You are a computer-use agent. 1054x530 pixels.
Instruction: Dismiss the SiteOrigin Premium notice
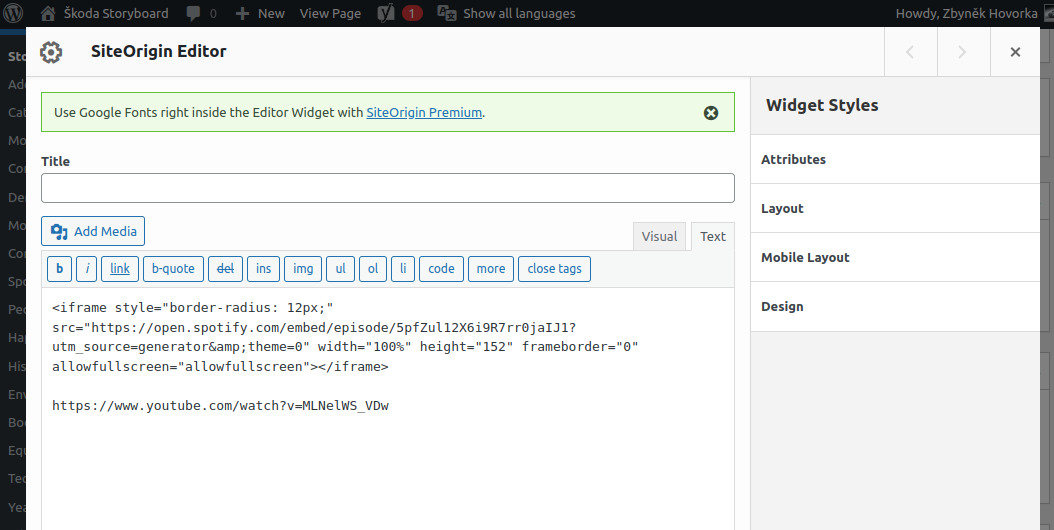pos(711,113)
